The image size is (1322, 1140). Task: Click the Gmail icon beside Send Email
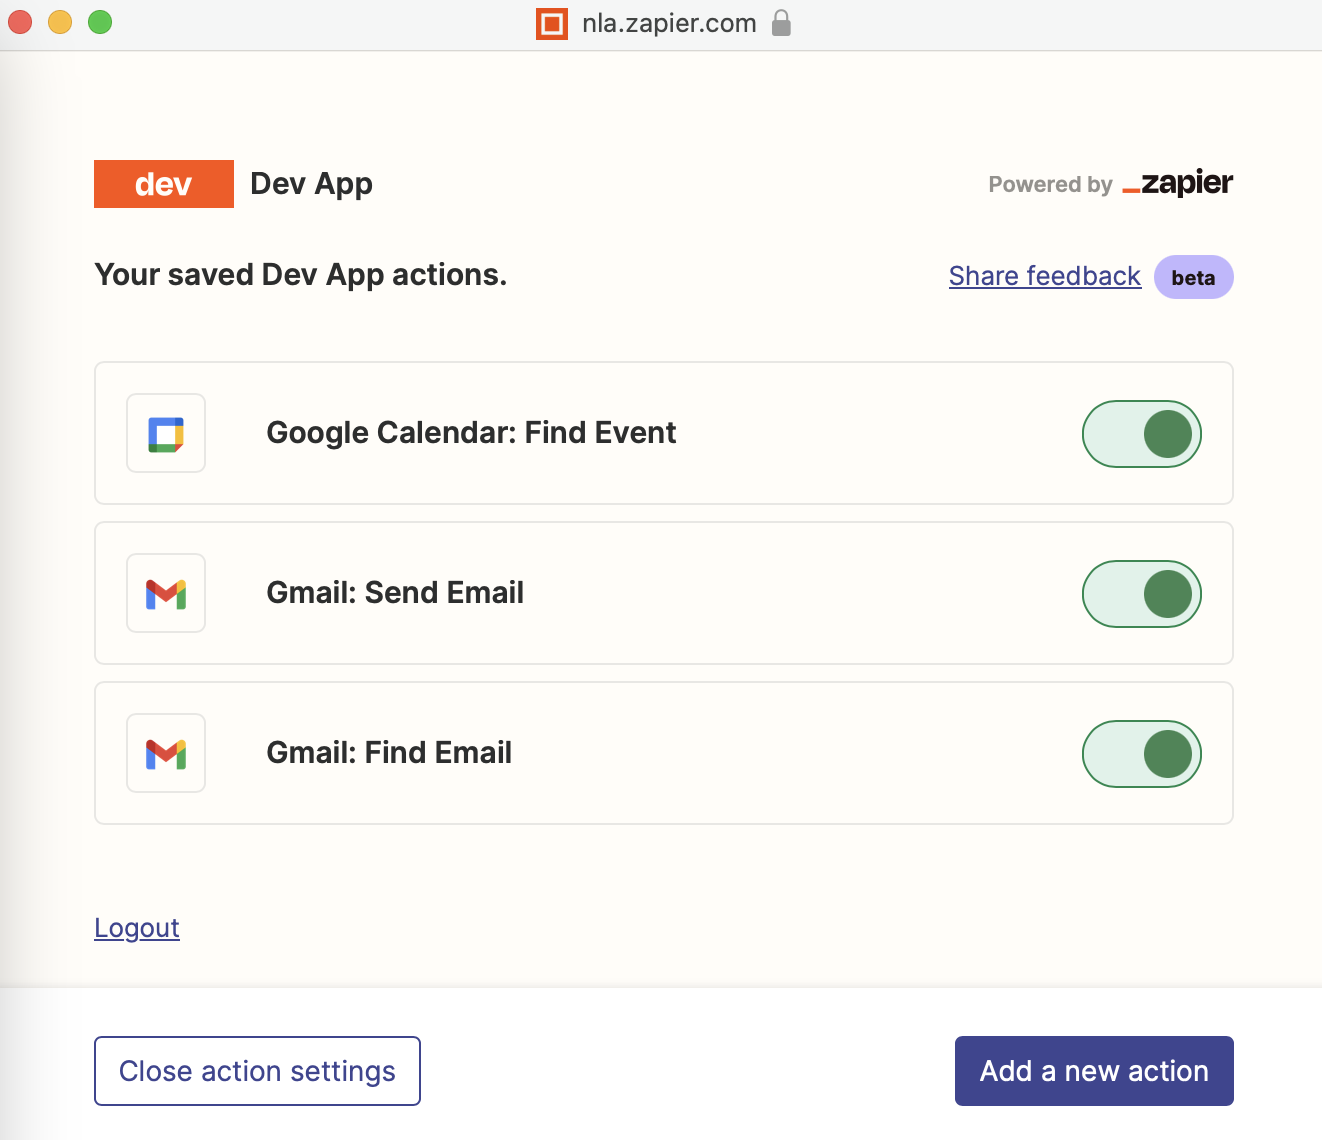166,593
